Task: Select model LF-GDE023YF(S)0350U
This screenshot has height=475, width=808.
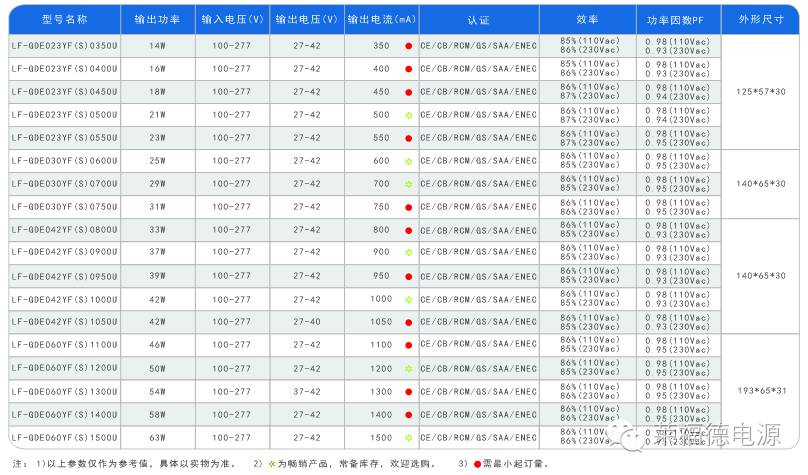Action: (64, 46)
